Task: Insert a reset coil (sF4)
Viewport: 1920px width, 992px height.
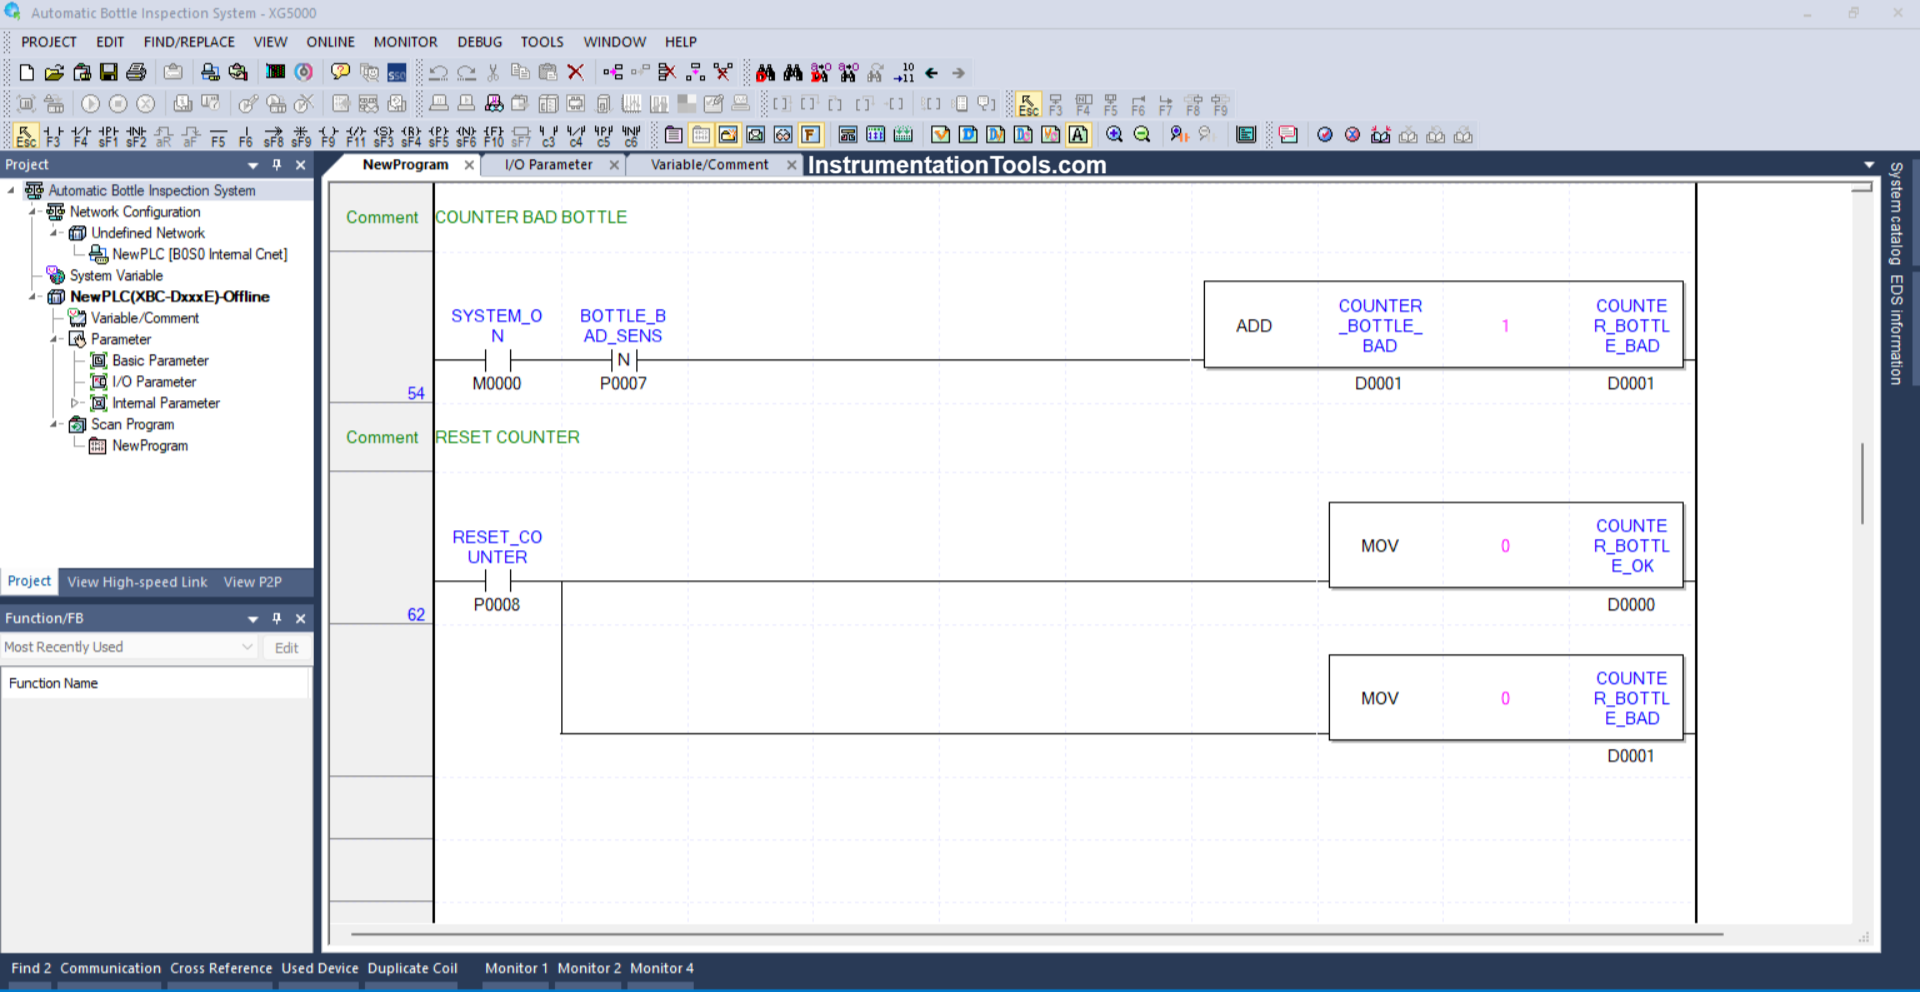Action: tap(411, 135)
